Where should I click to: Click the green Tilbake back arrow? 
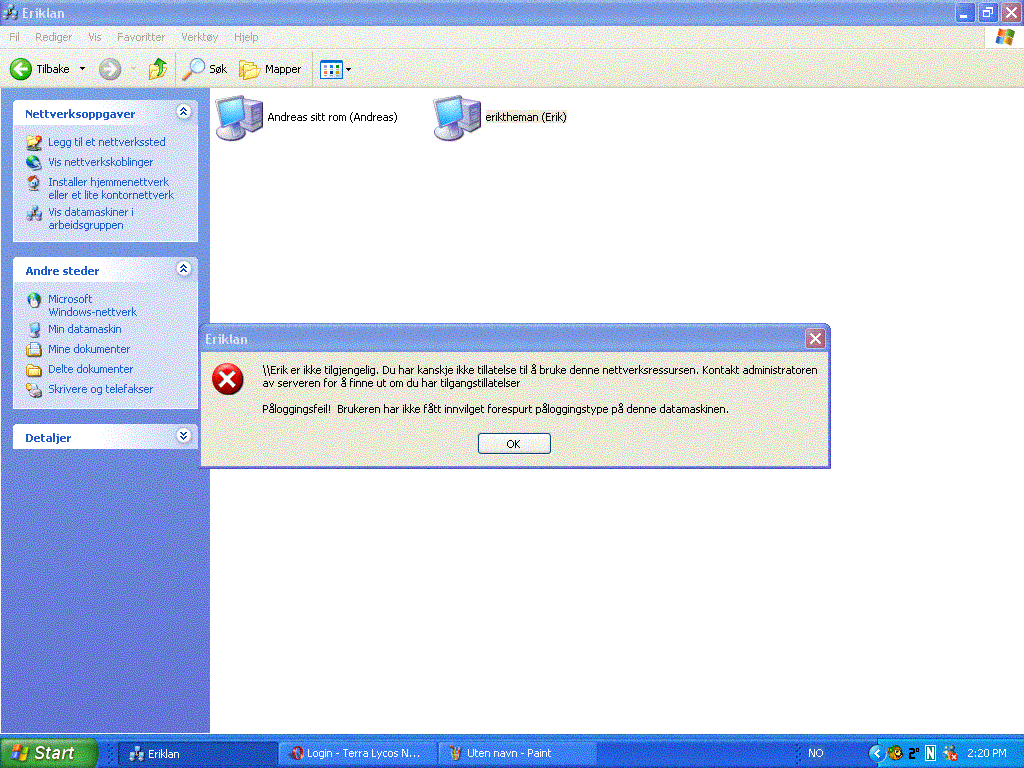pos(21,69)
